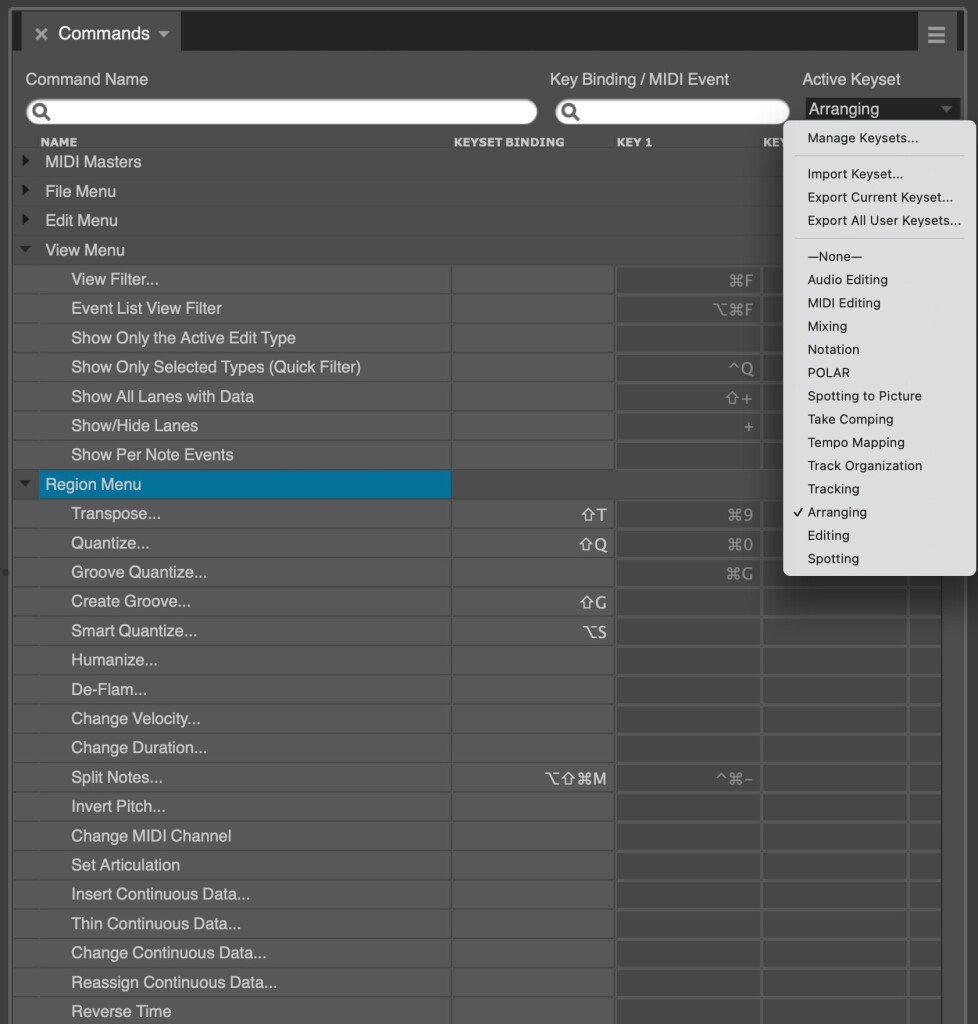
Task: Pick —None— in the keyset list
Action: tap(834, 257)
